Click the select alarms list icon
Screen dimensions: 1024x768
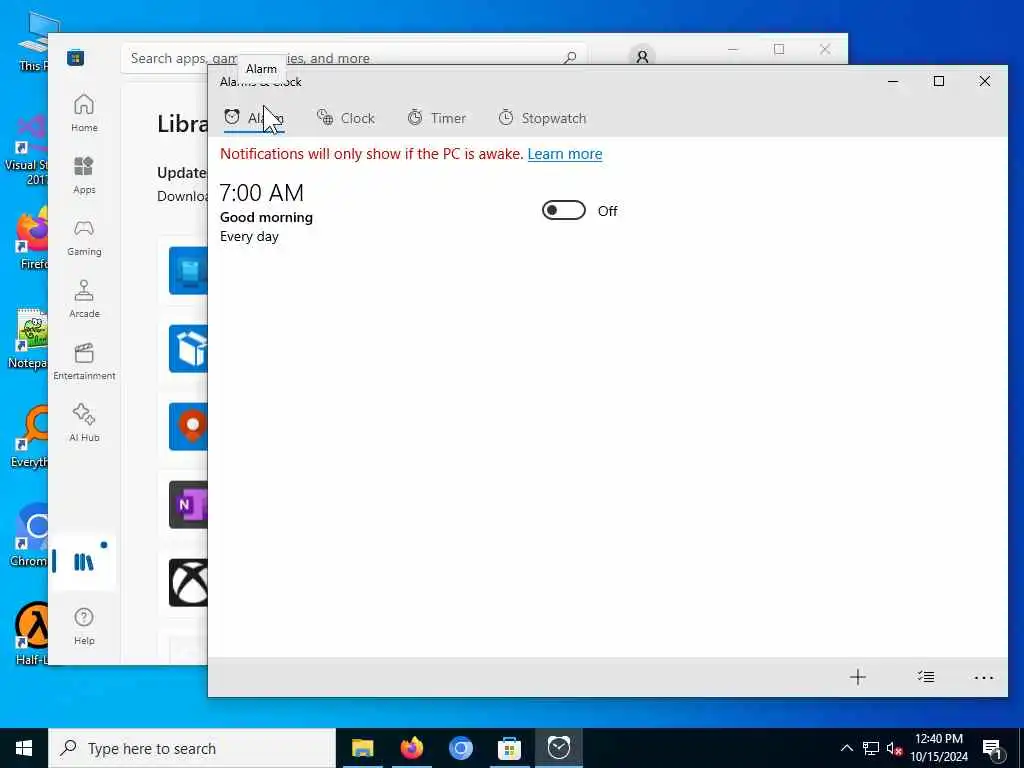pos(925,677)
